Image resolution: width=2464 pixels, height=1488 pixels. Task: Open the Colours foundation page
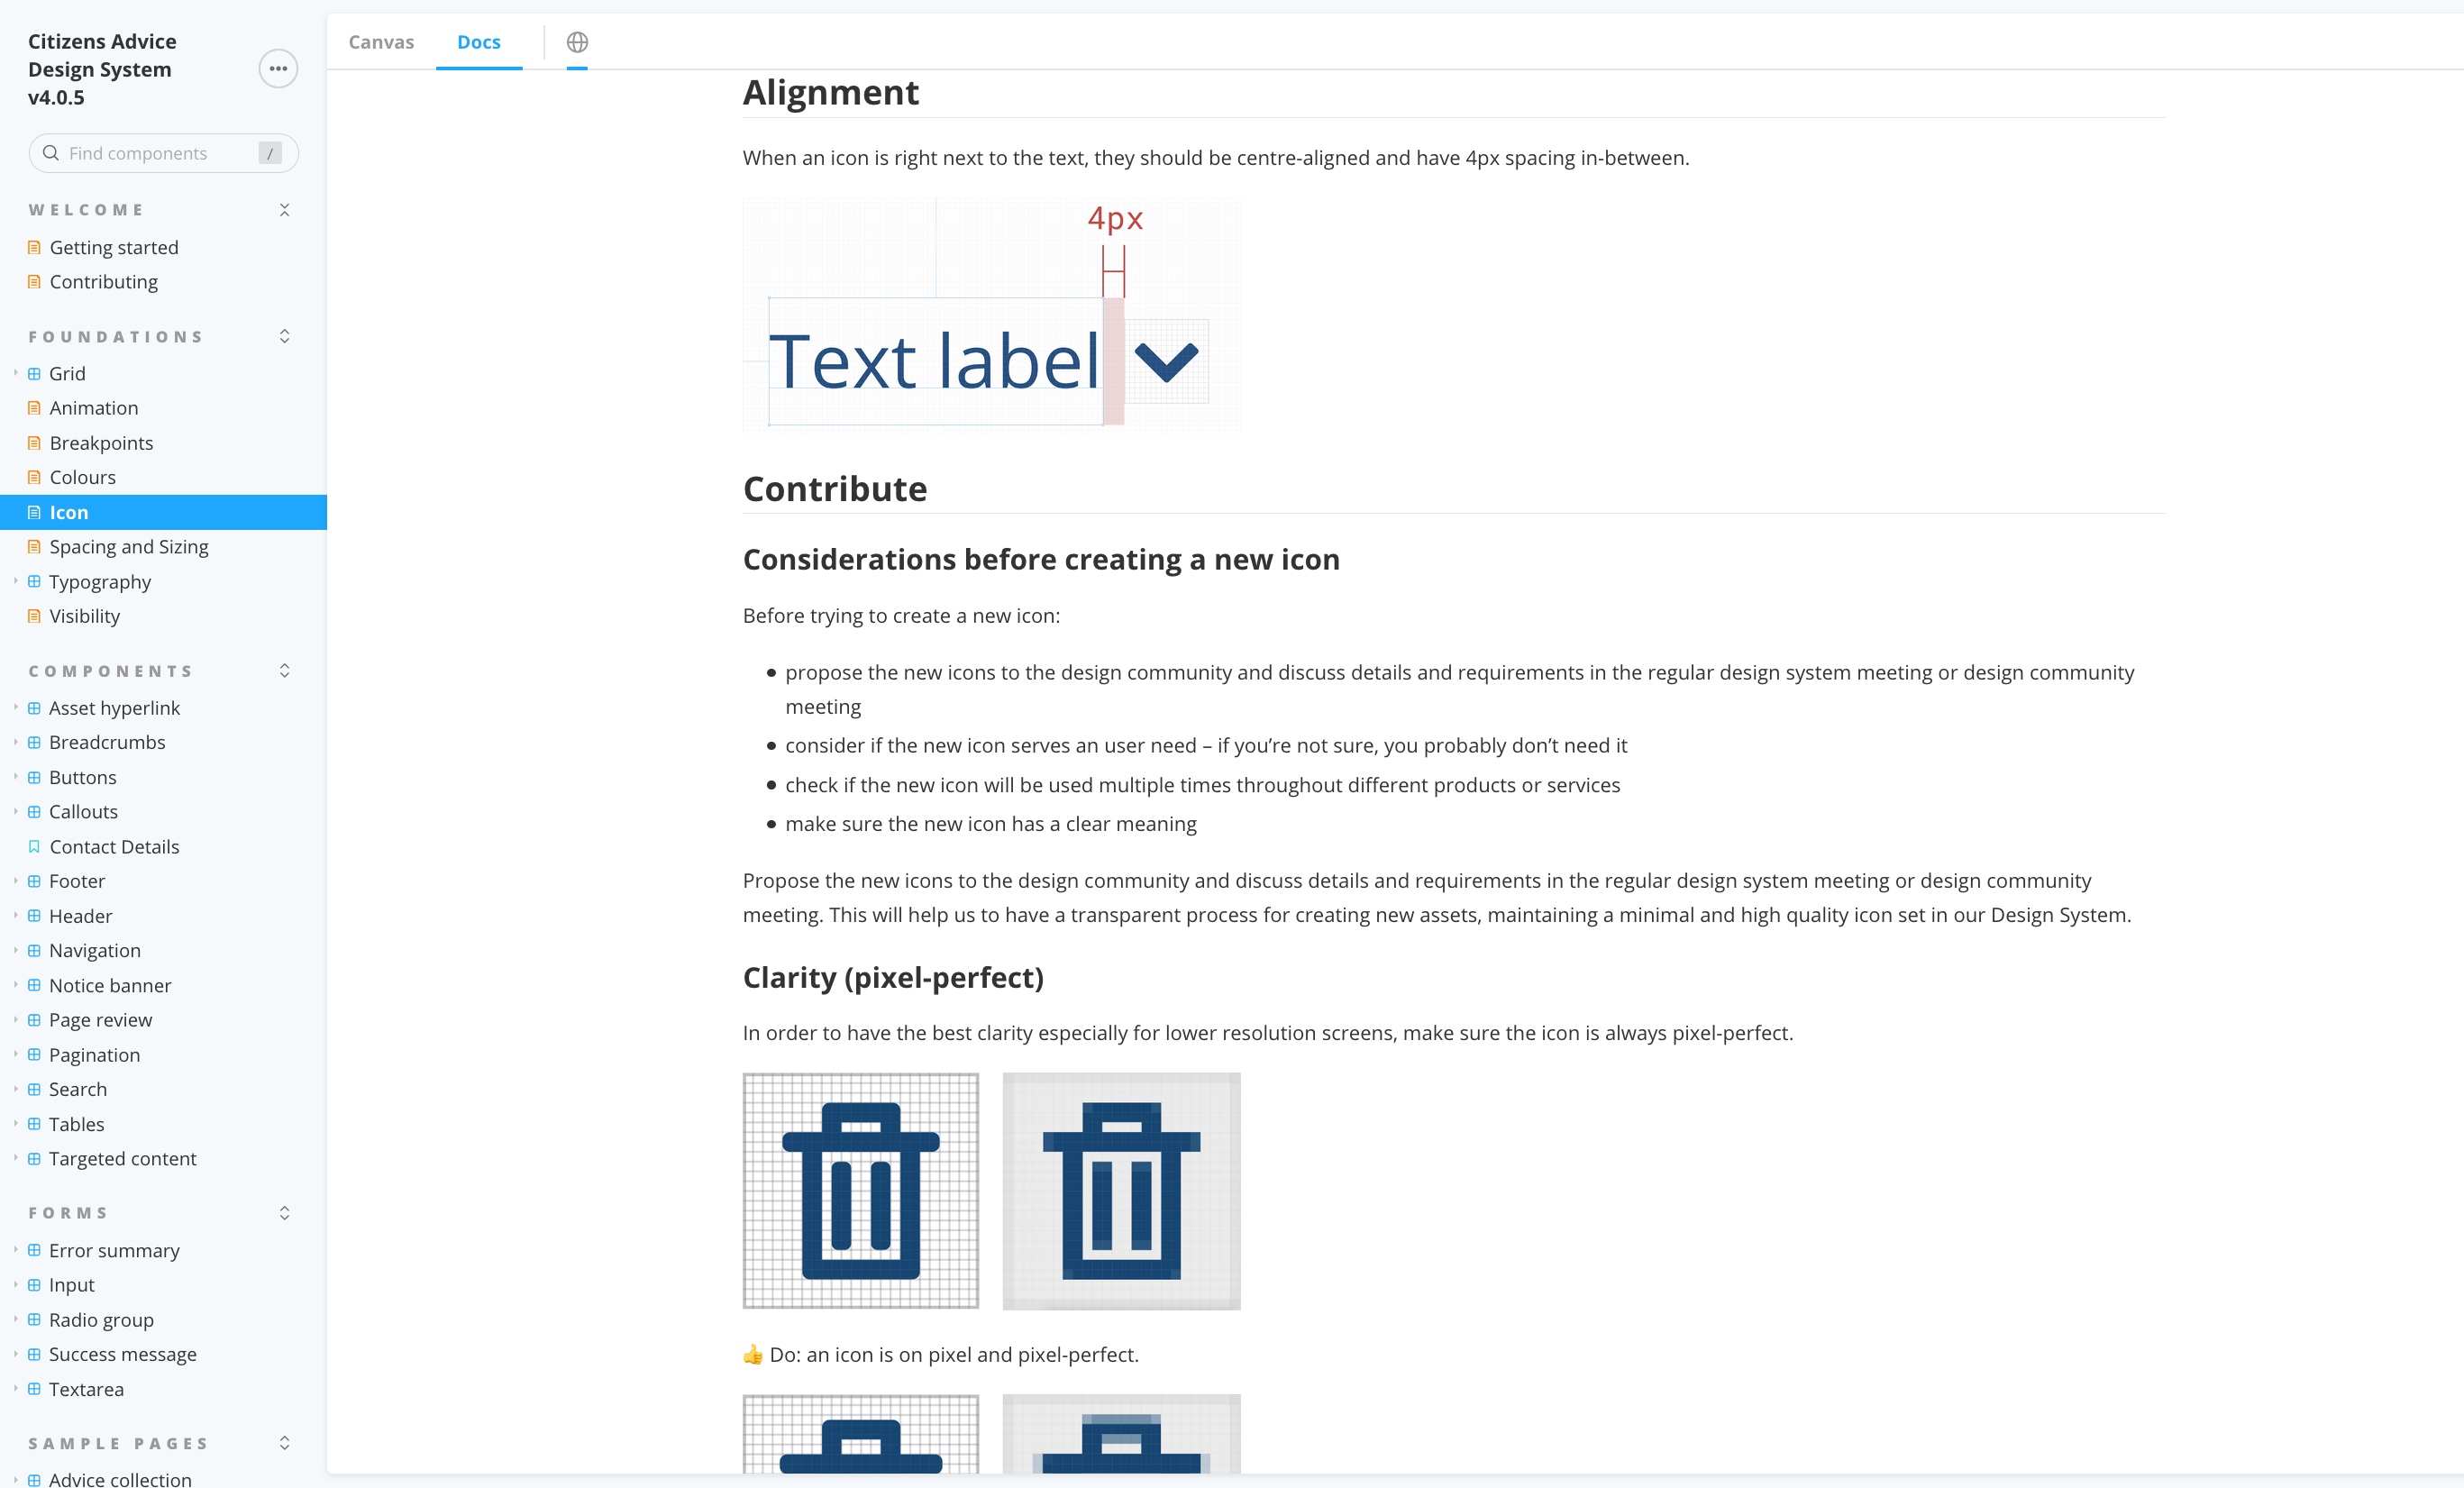[x=85, y=477]
